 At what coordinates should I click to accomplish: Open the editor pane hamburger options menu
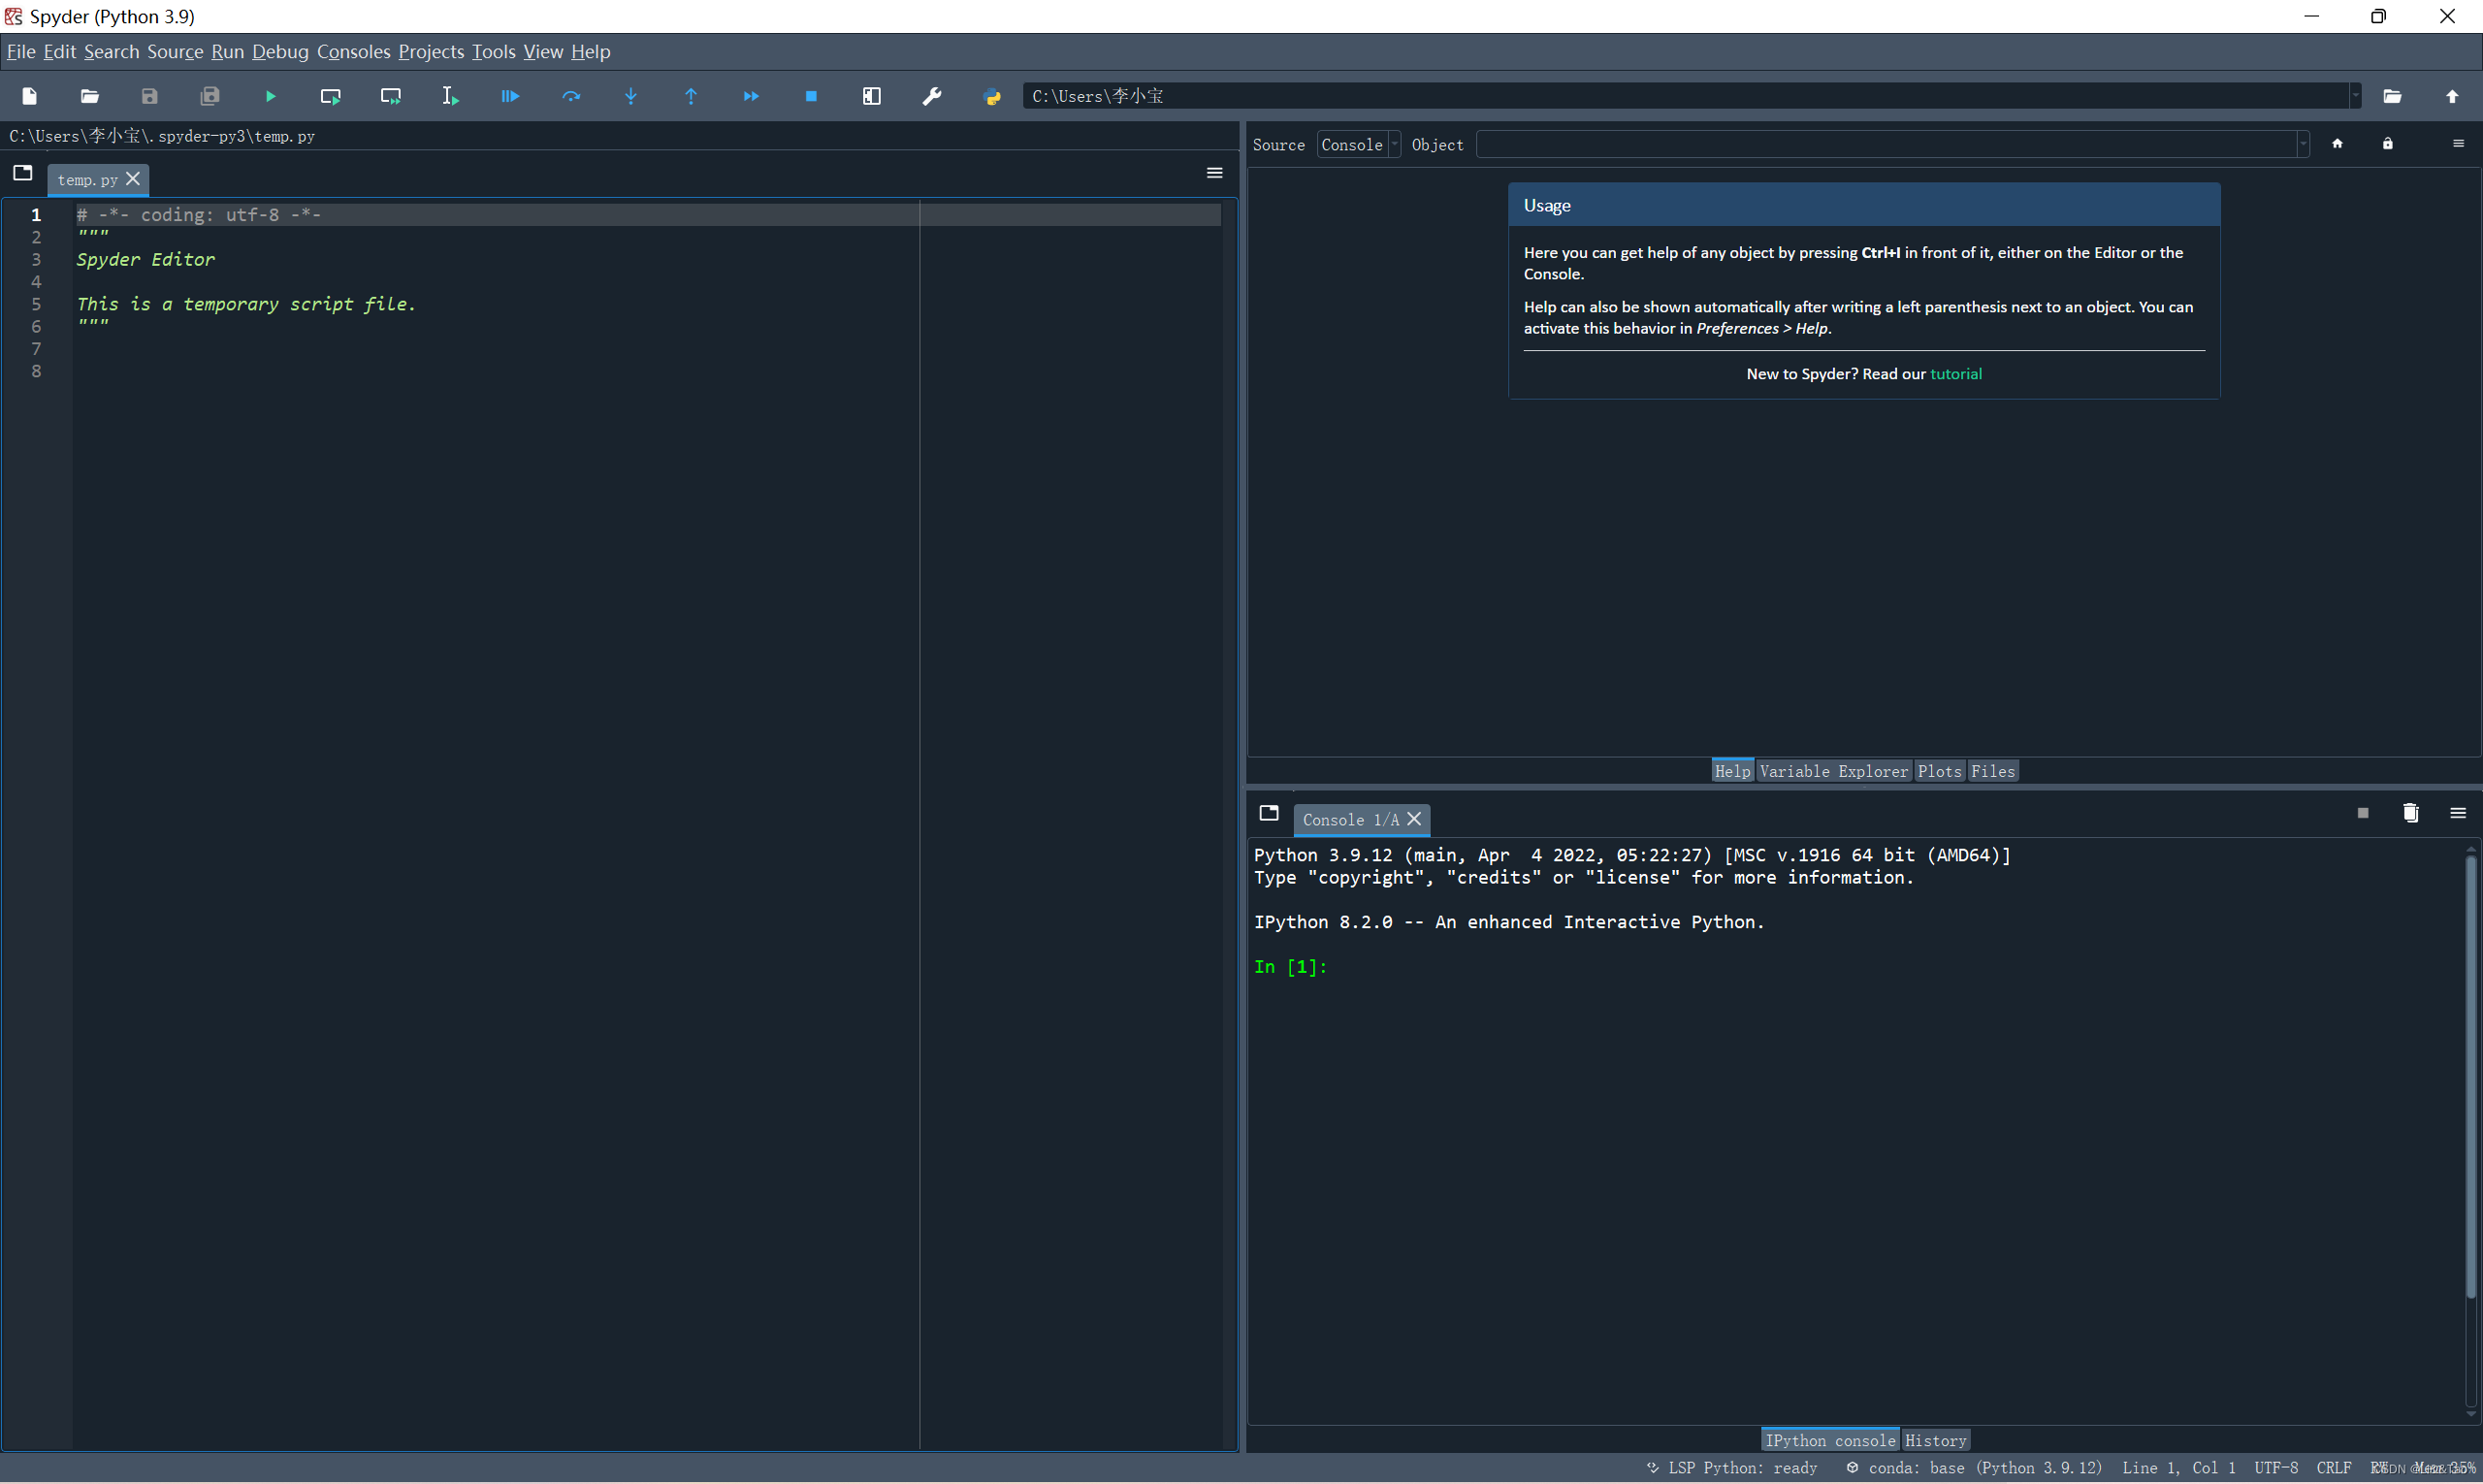1214,173
